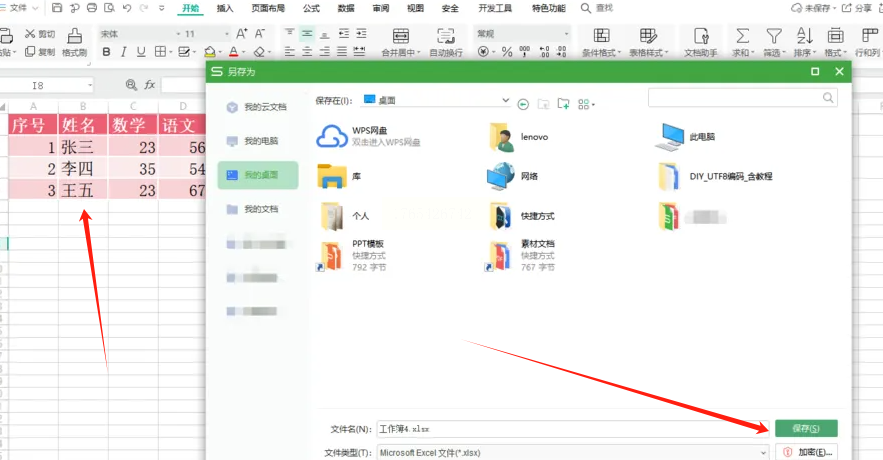Click the save icon in quick access toolbar
Viewport: 883px width, 460px height.
tap(57, 8)
